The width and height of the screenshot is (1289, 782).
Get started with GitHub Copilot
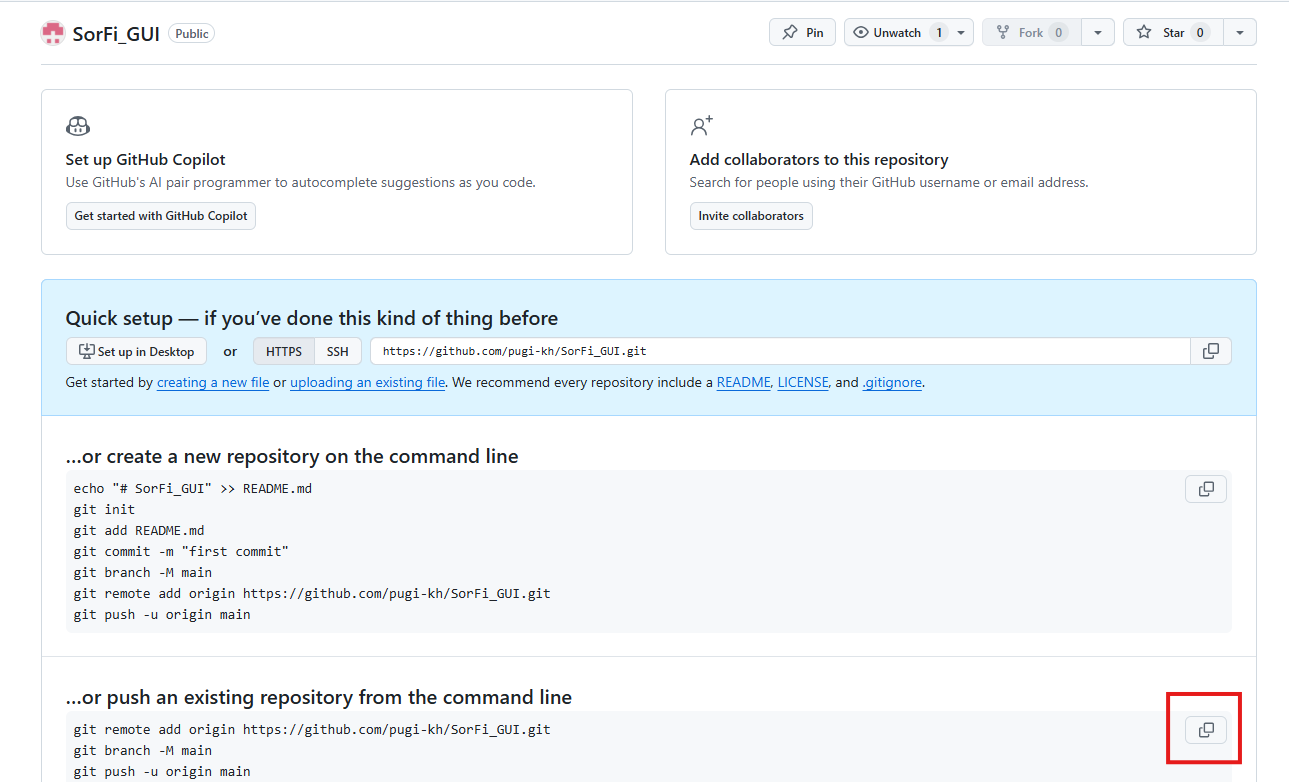pyautogui.click(x=161, y=216)
